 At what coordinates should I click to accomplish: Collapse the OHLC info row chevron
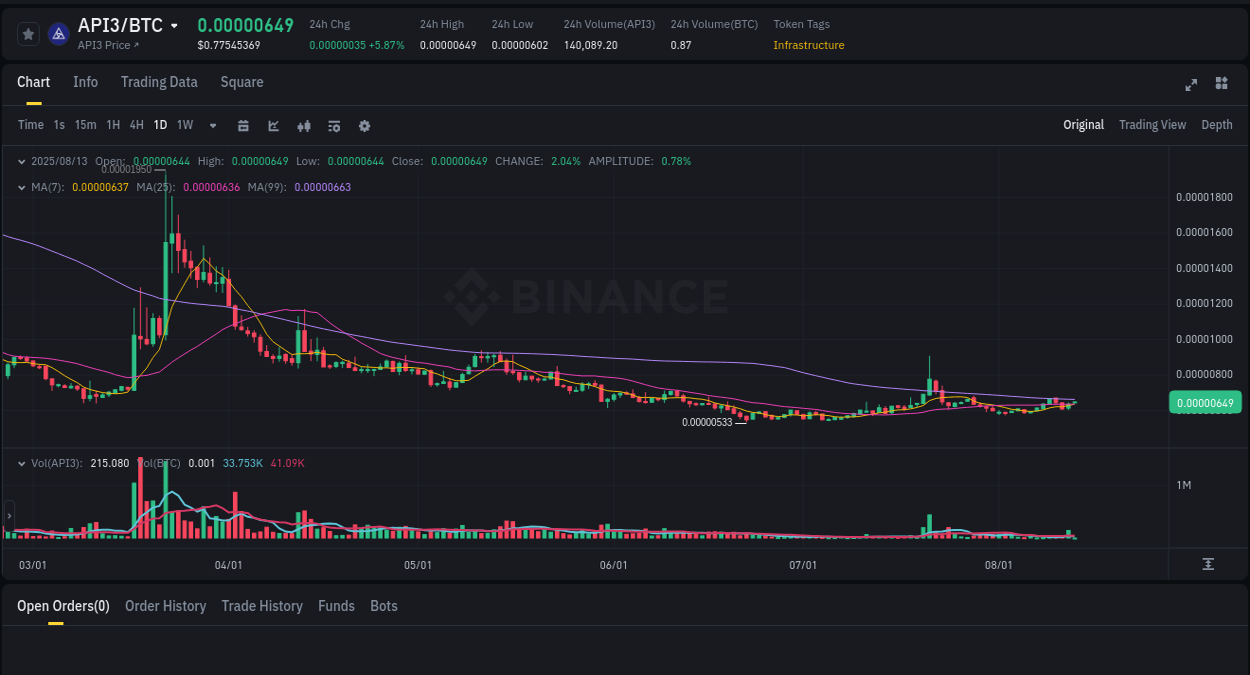click(x=22, y=160)
